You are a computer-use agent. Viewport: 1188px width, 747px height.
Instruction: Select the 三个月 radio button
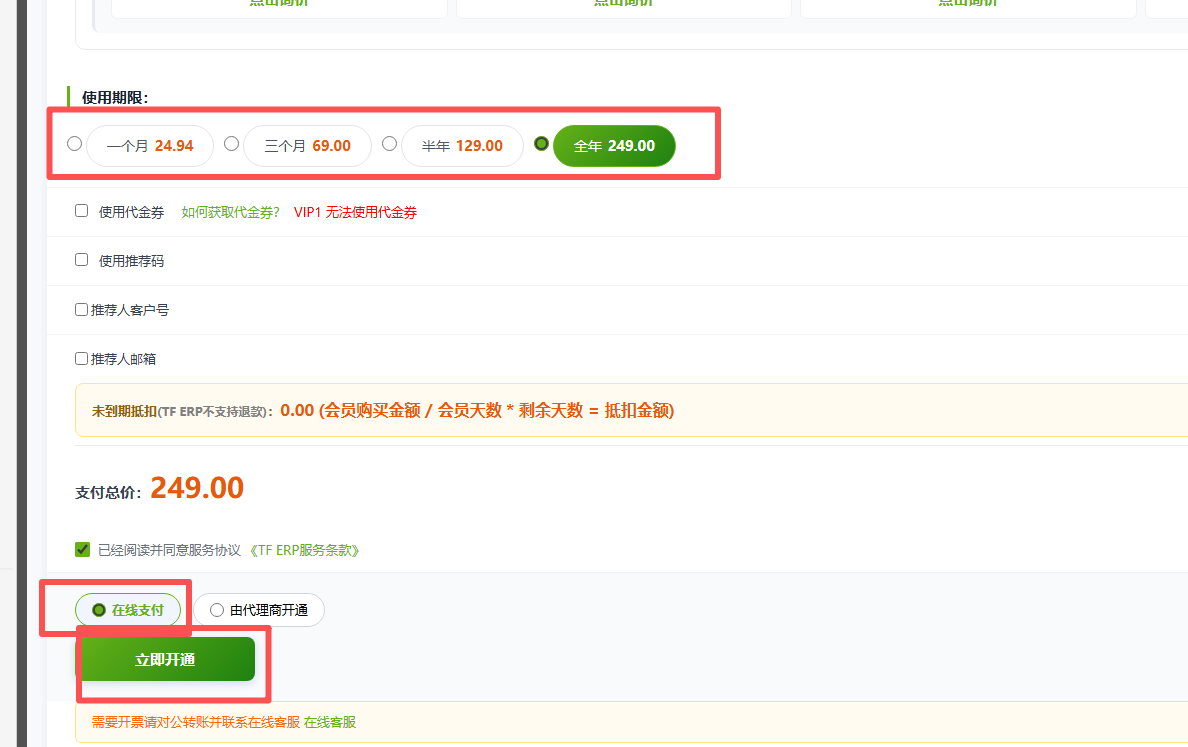point(231,144)
